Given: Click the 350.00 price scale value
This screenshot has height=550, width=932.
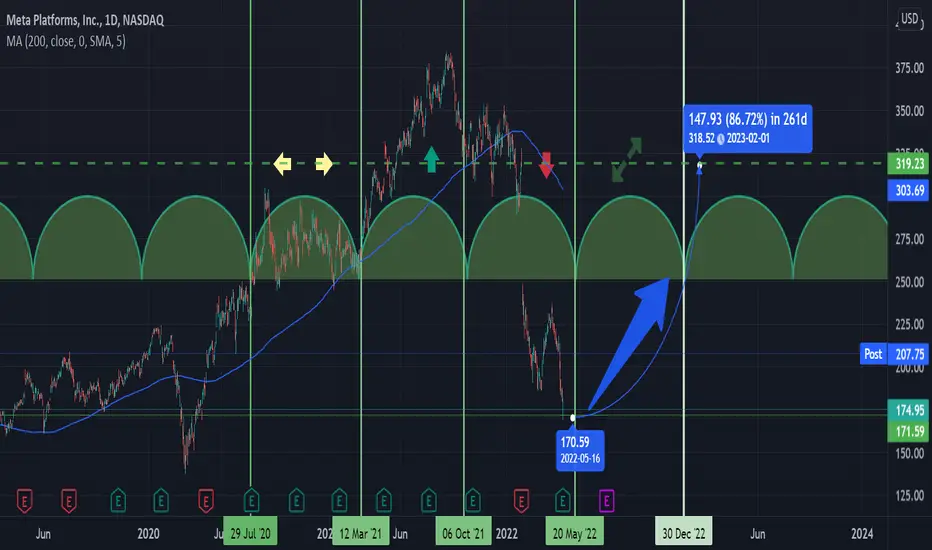Looking at the screenshot, I should [x=909, y=111].
